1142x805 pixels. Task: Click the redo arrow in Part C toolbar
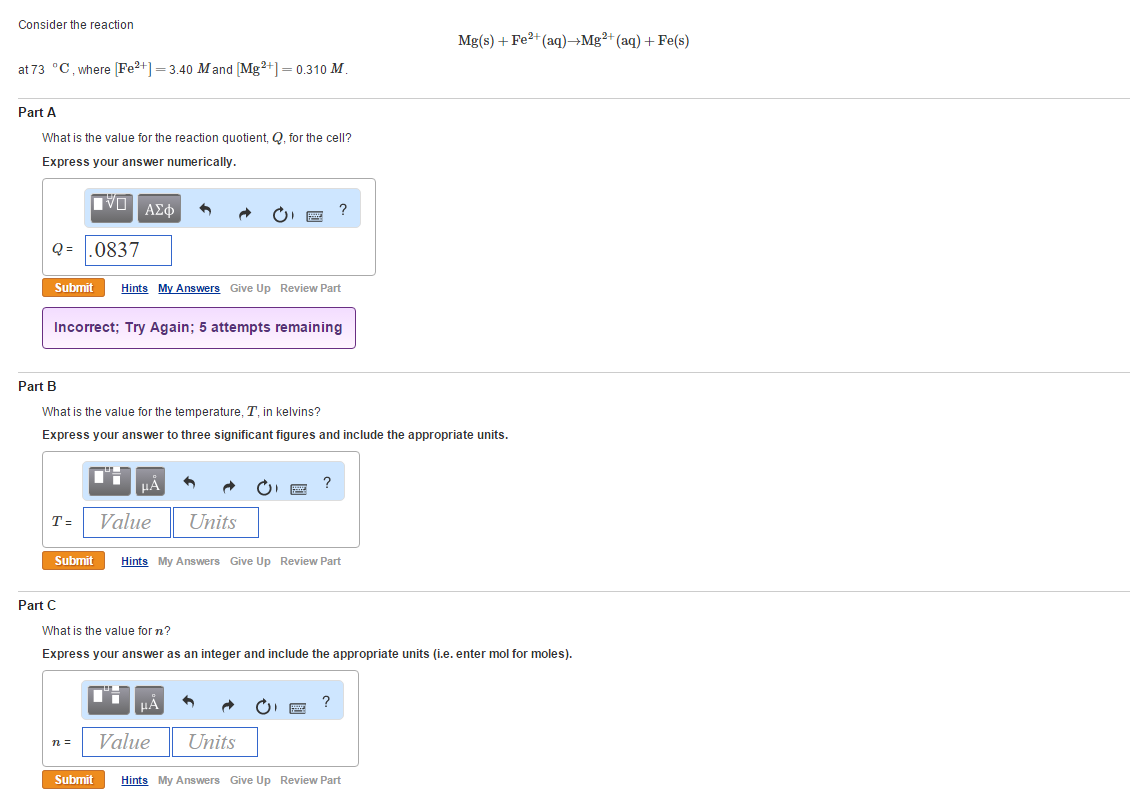coord(228,703)
